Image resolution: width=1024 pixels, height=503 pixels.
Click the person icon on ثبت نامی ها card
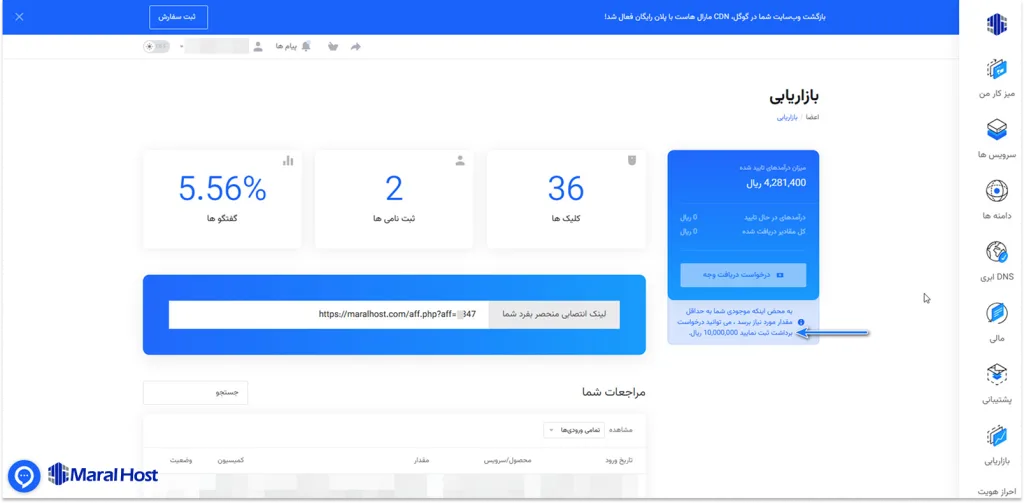tap(460, 161)
